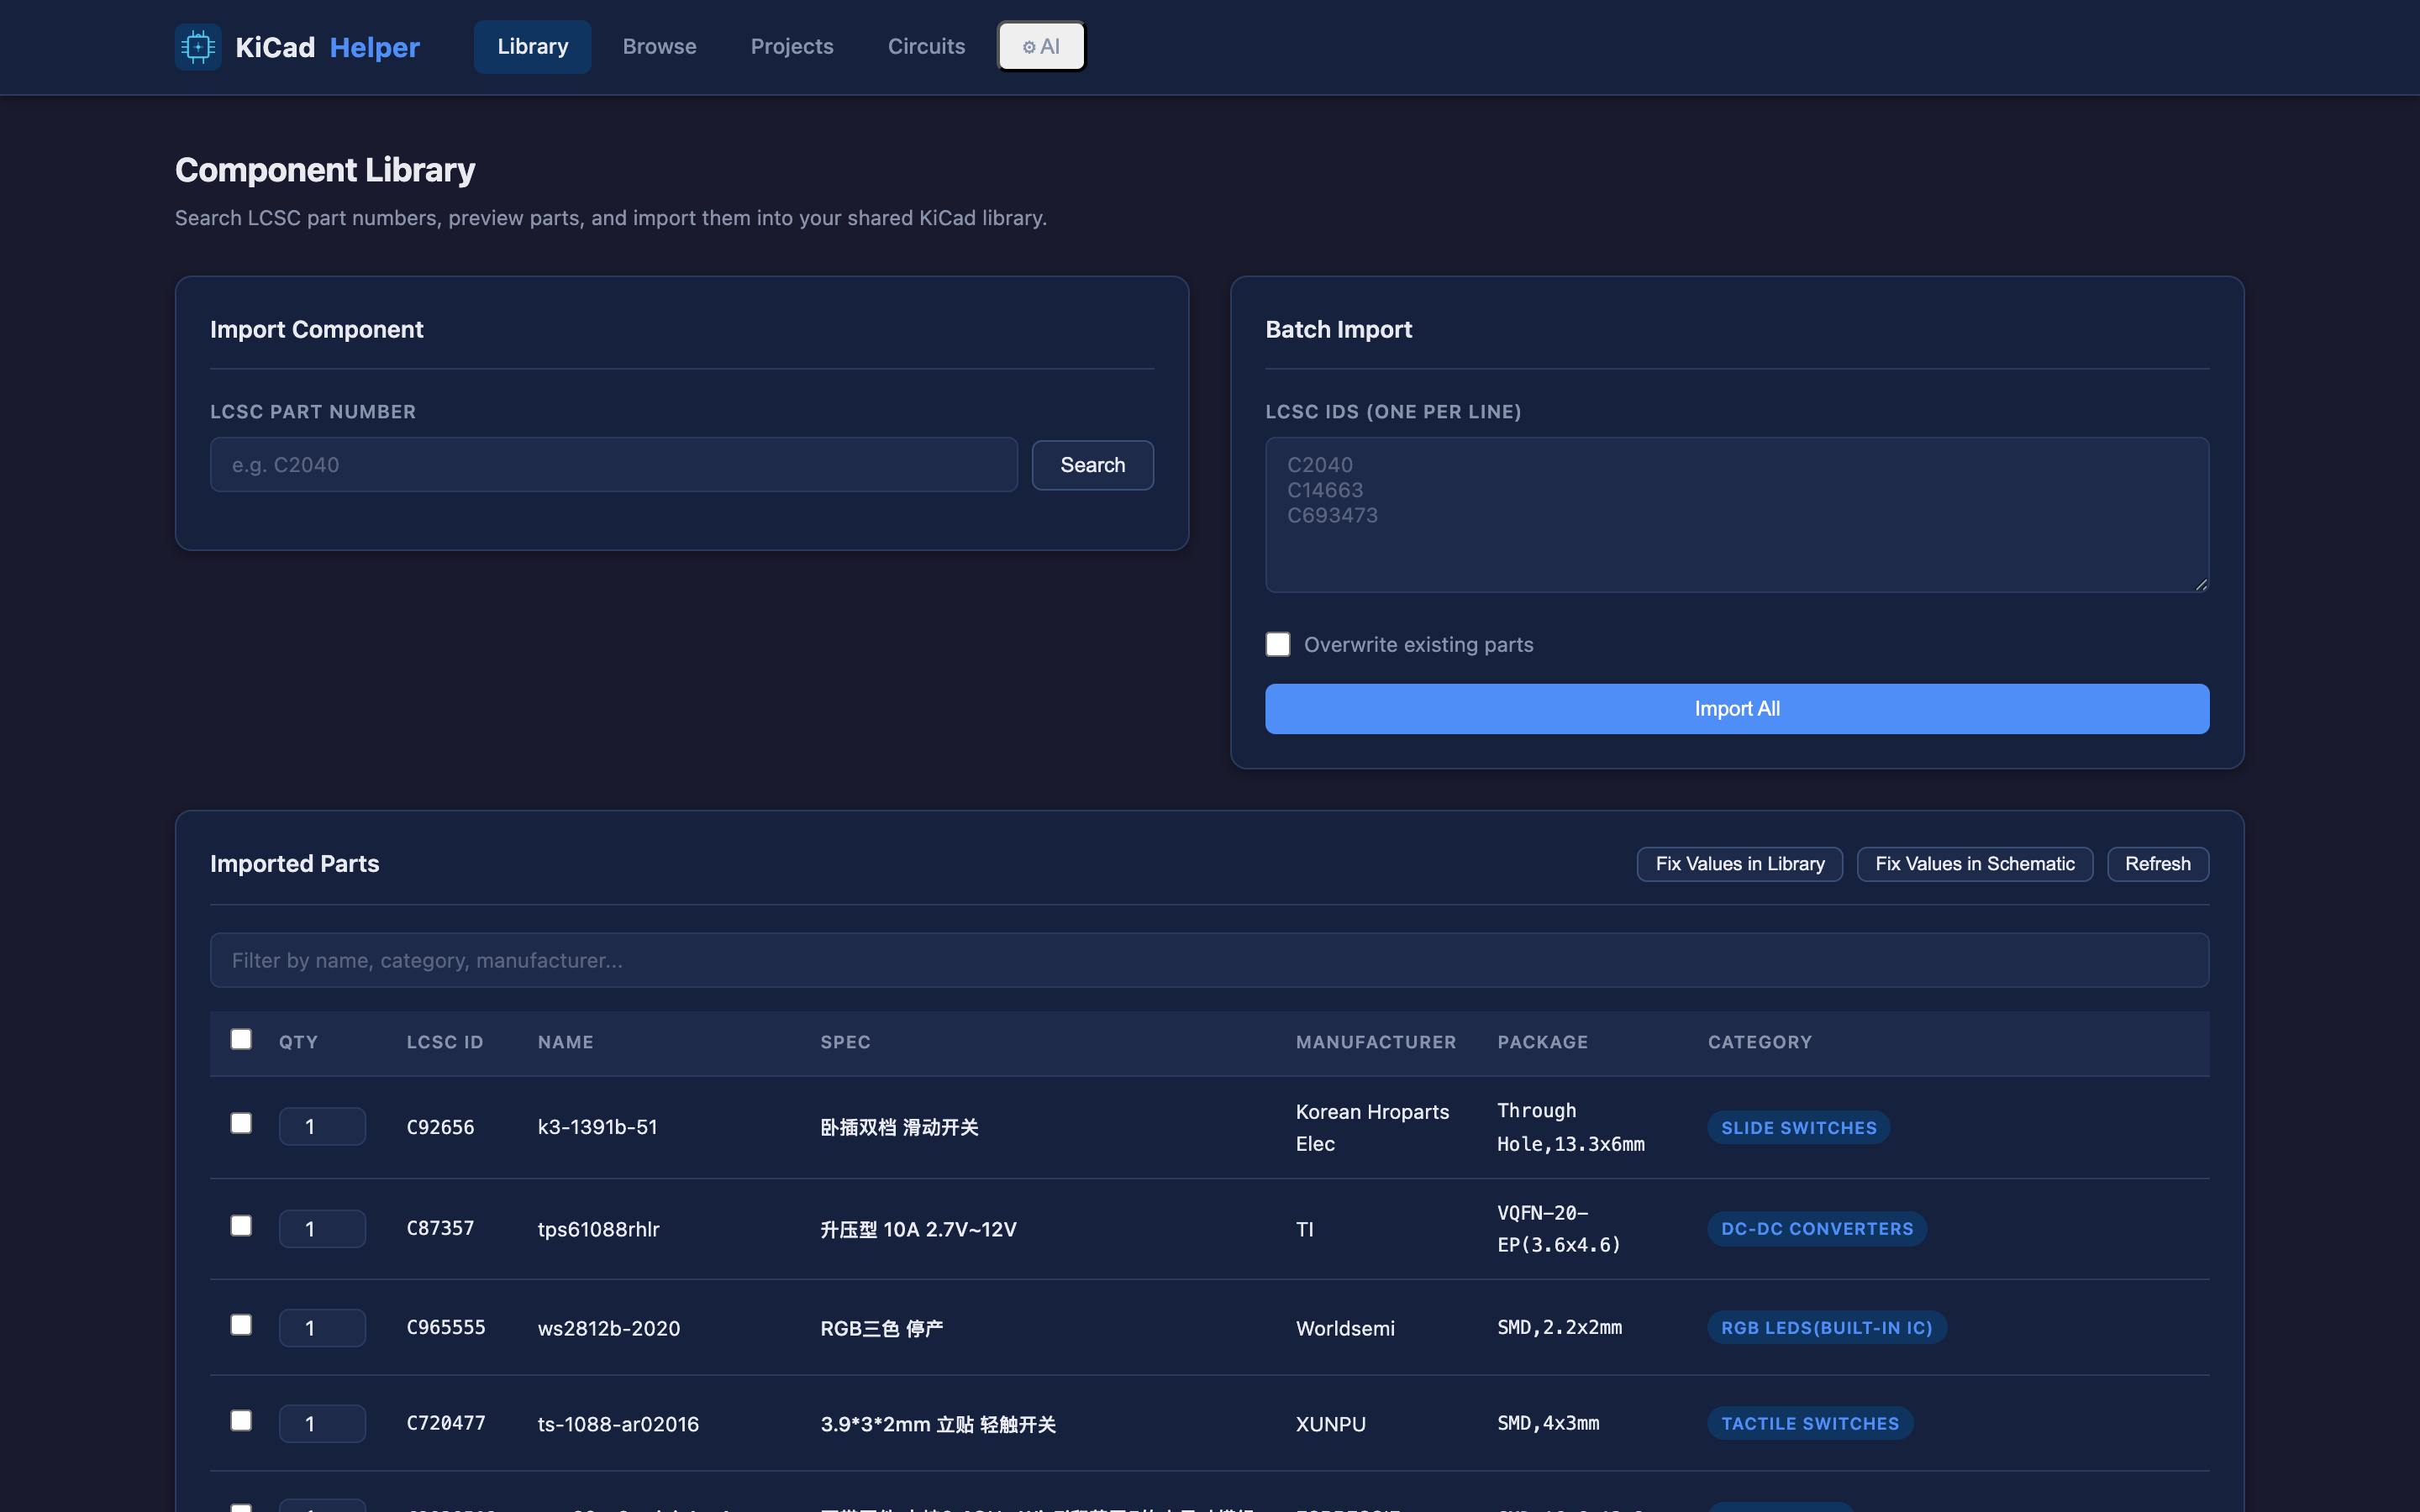
Task: Click the Import All button
Action: (1737, 709)
